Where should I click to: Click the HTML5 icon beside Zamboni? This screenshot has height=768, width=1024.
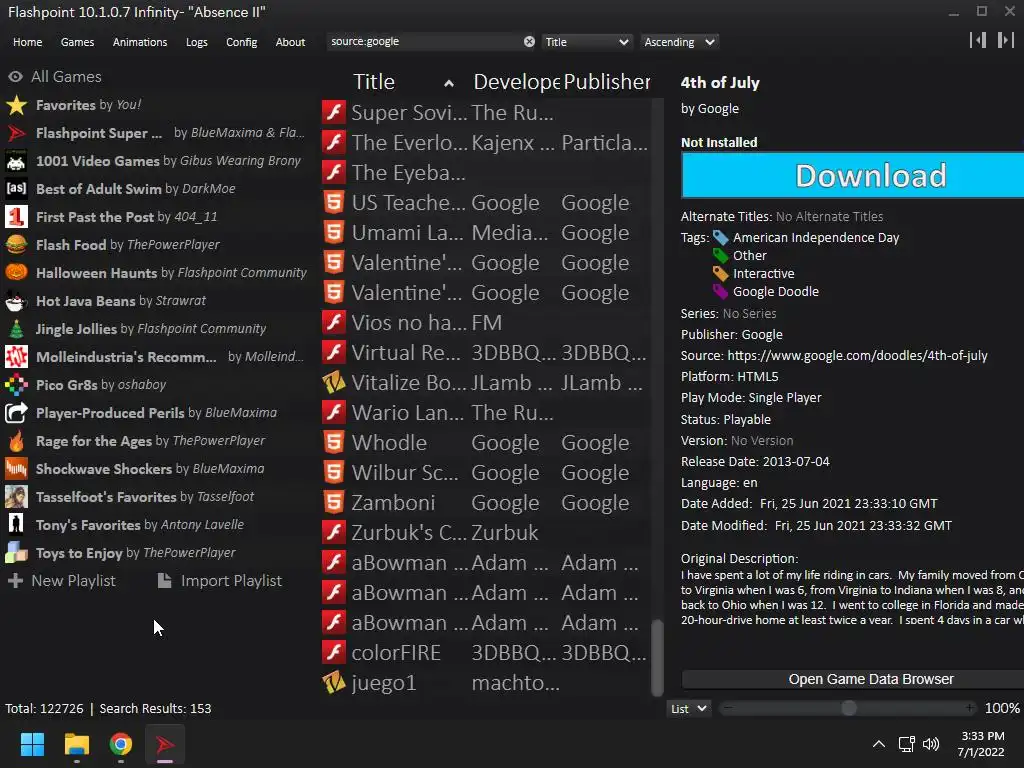pos(334,503)
